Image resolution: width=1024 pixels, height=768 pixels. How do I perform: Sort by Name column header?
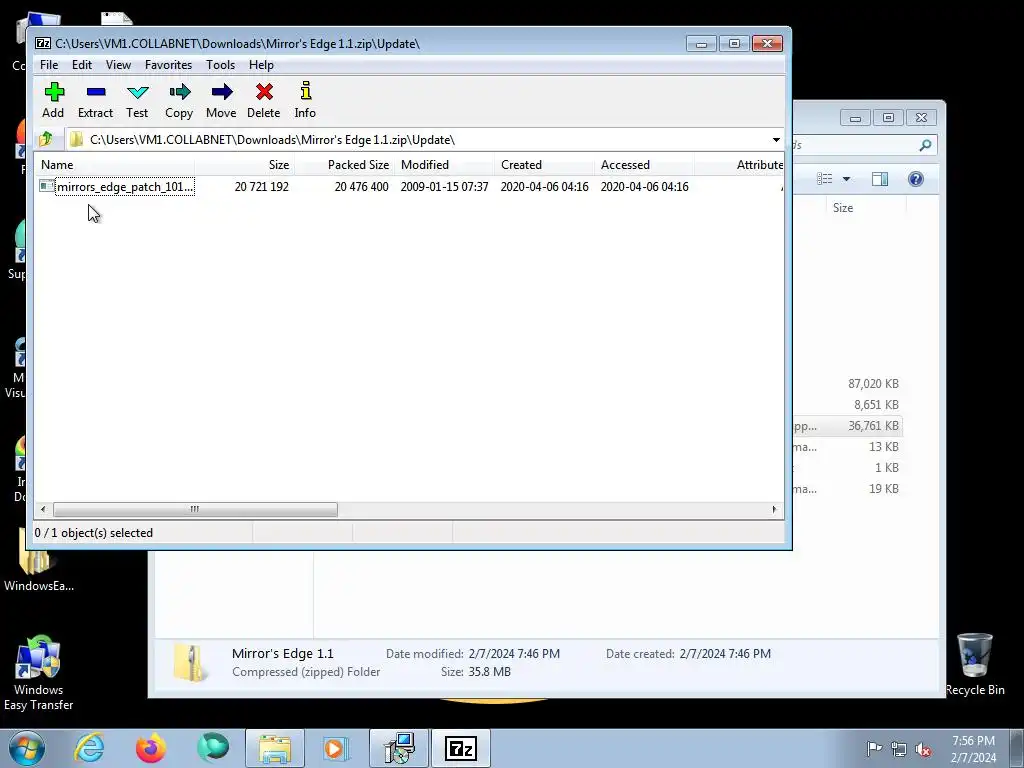[114, 165]
